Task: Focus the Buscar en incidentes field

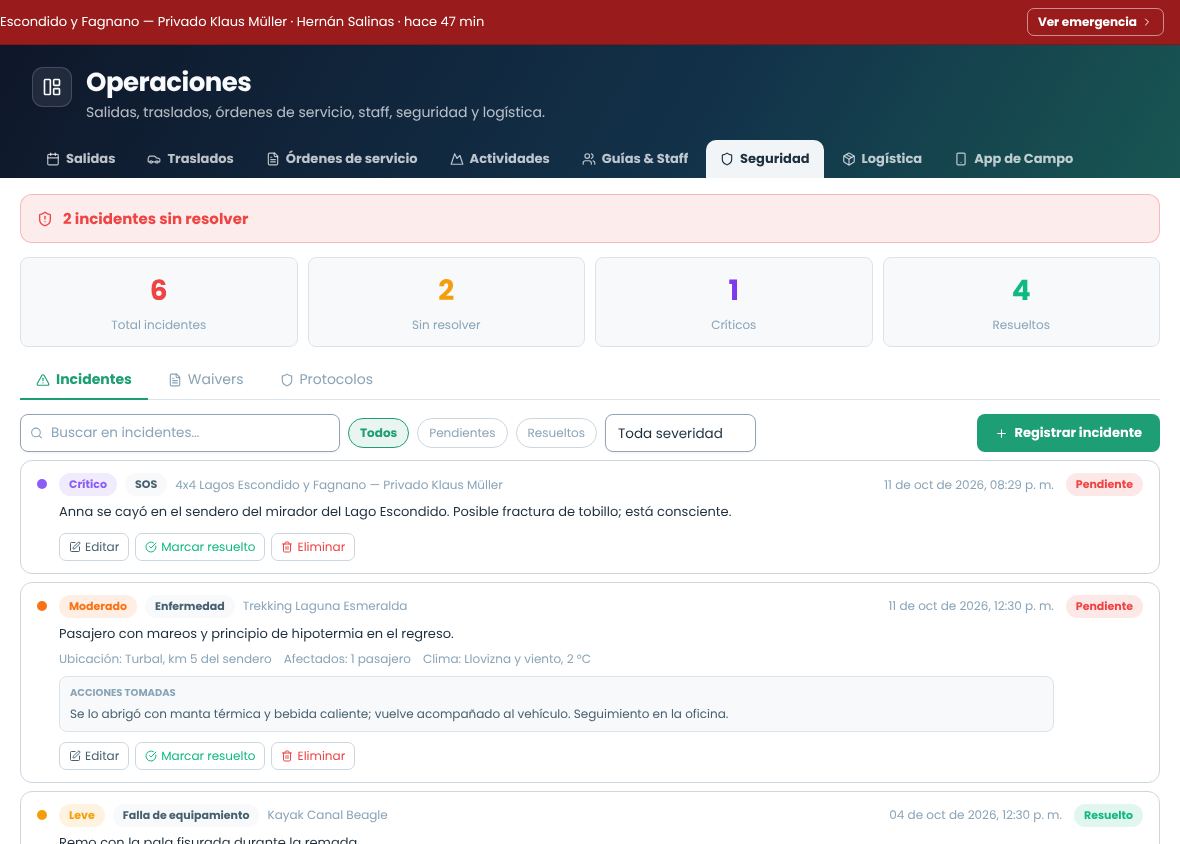Action: tap(180, 433)
